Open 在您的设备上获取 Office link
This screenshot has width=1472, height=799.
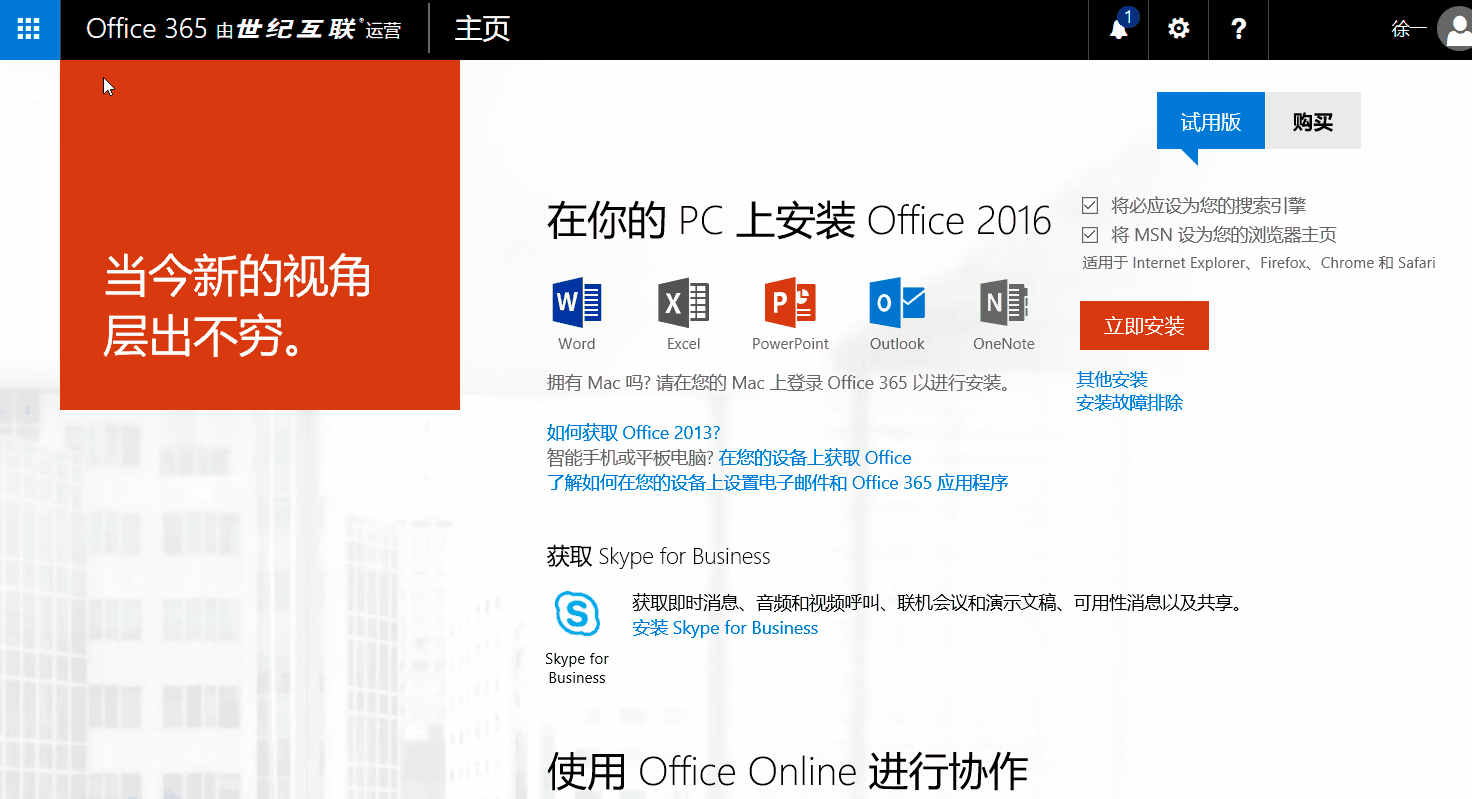tap(815, 458)
